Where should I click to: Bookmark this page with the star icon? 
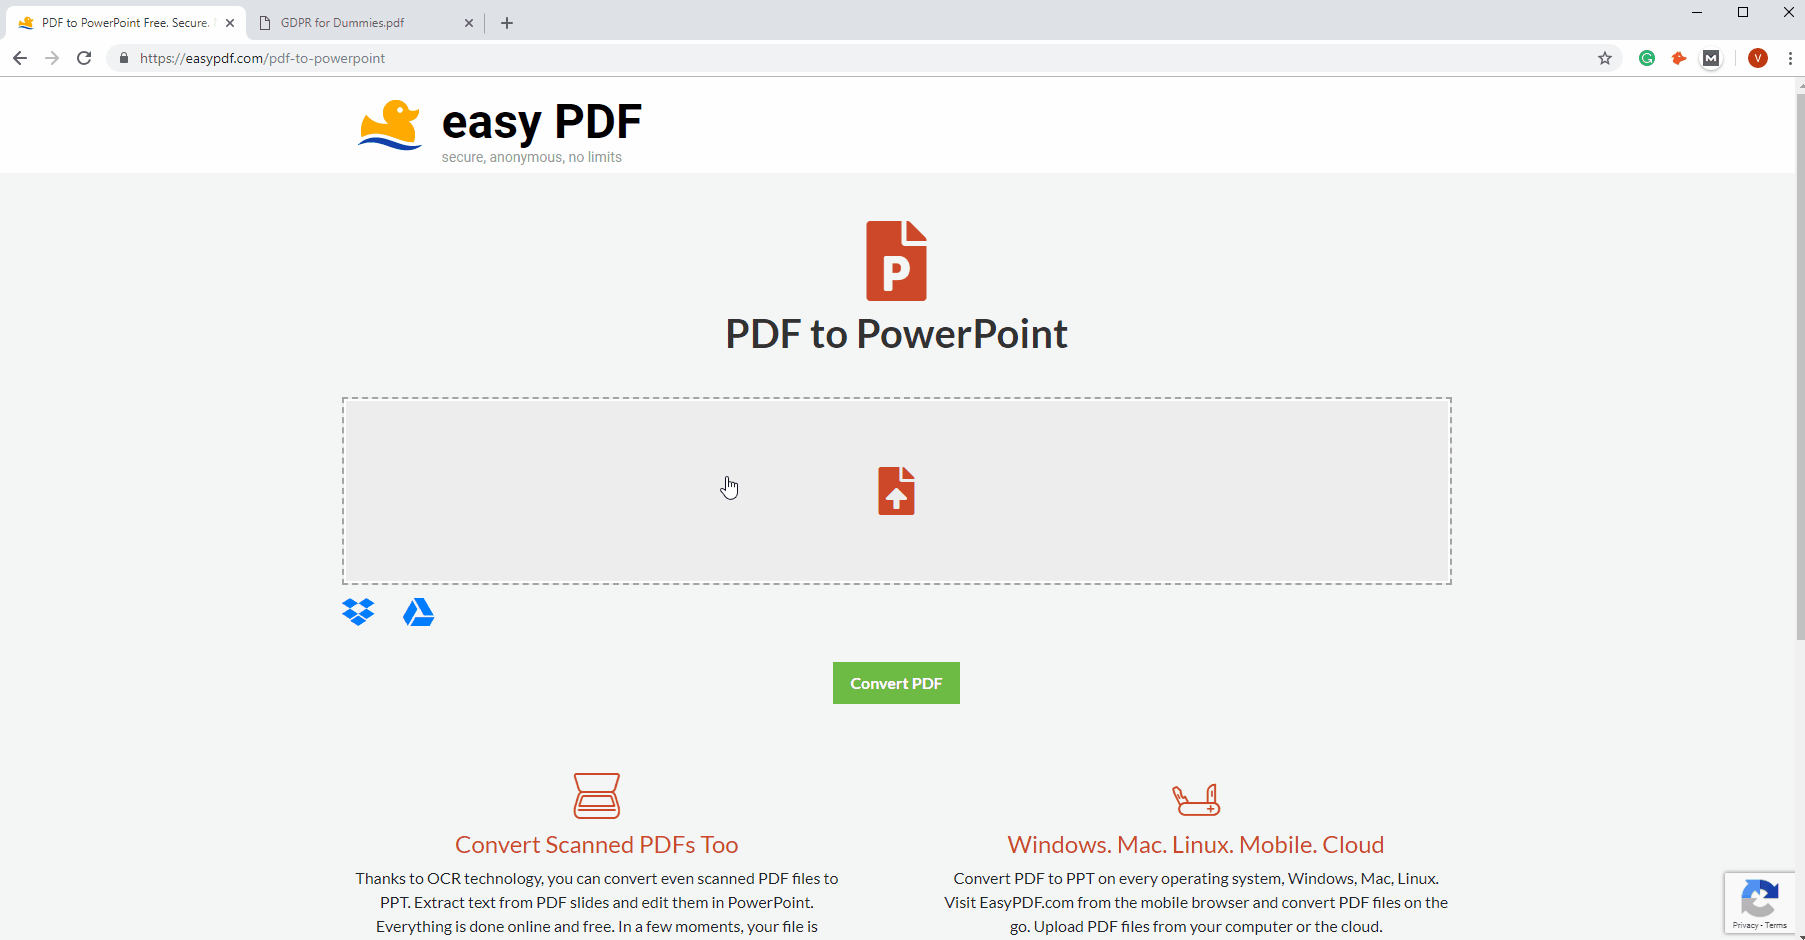1605,58
